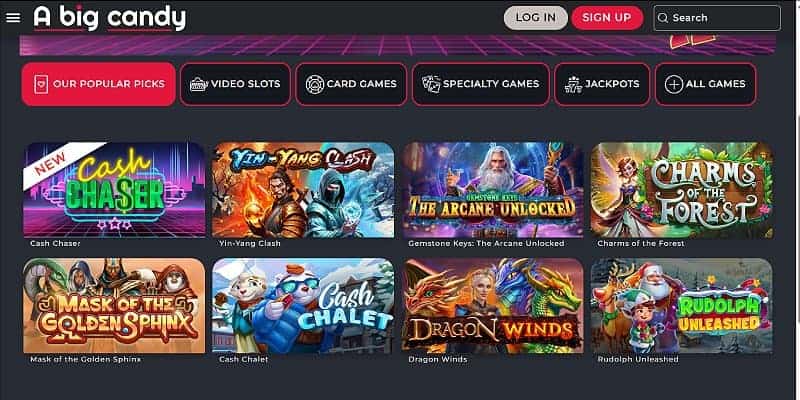The height and width of the screenshot is (400, 800).
Task: Click the Specialty Games dice icon
Action: point(431,84)
